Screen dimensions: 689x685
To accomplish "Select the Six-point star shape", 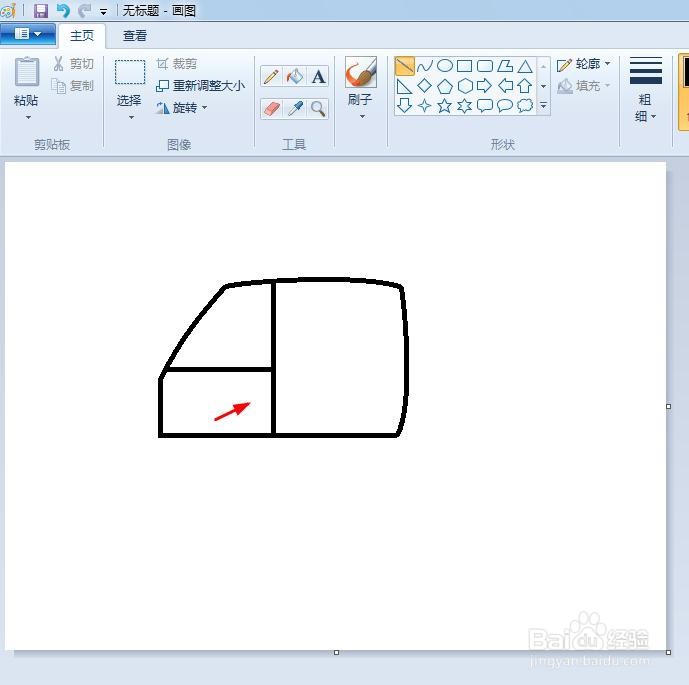I will click(464, 105).
